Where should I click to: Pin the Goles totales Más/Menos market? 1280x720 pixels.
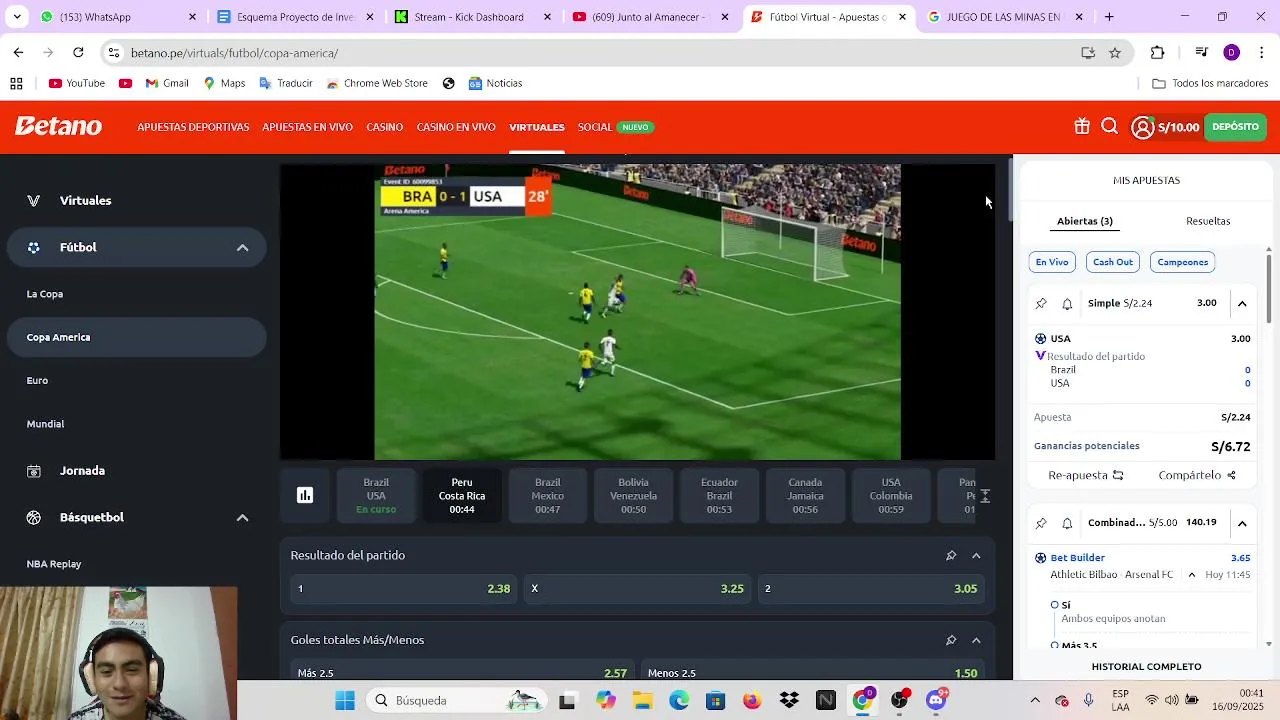click(951, 640)
